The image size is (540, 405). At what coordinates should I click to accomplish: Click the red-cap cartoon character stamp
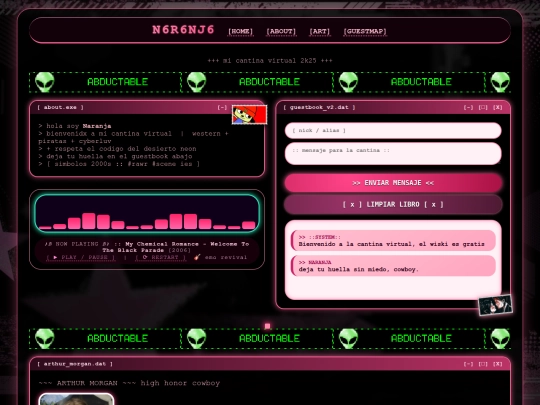coord(249,115)
